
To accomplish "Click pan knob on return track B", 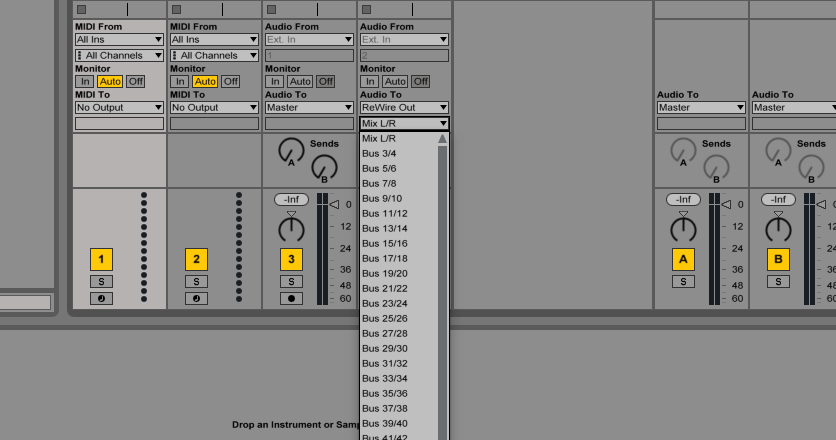I will [778, 228].
